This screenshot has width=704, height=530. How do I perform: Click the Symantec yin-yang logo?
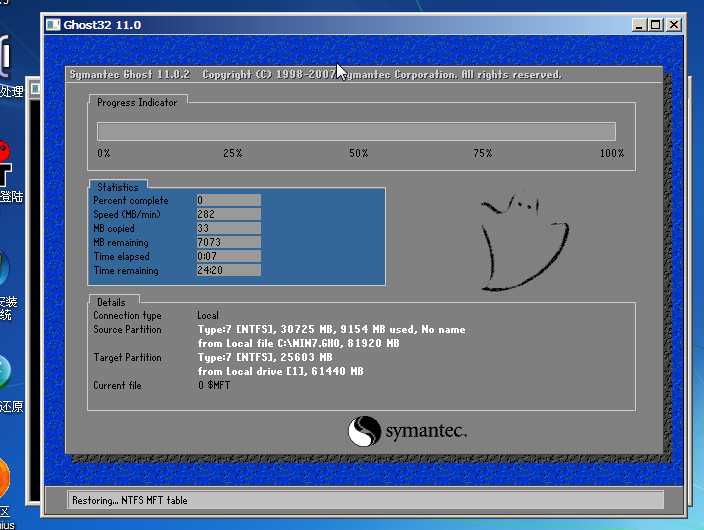(x=364, y=431)
